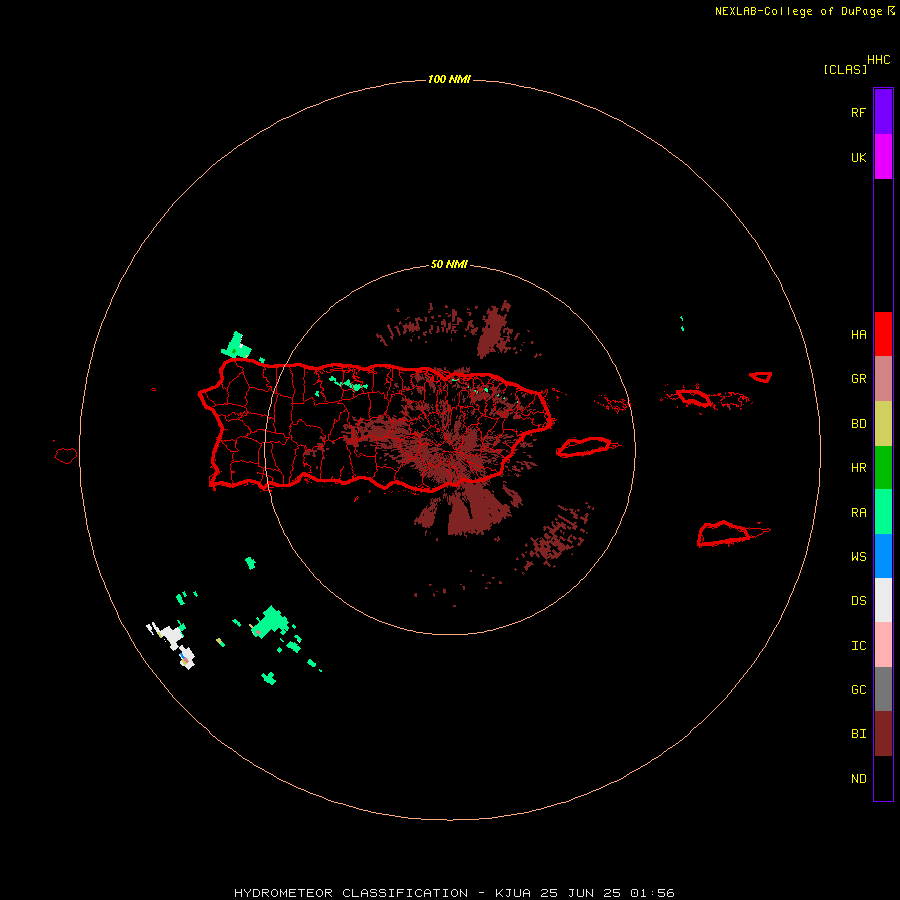This screenshot has width=900, height=900.
Task: Click the GC legend label
Action: pos(858,690)
